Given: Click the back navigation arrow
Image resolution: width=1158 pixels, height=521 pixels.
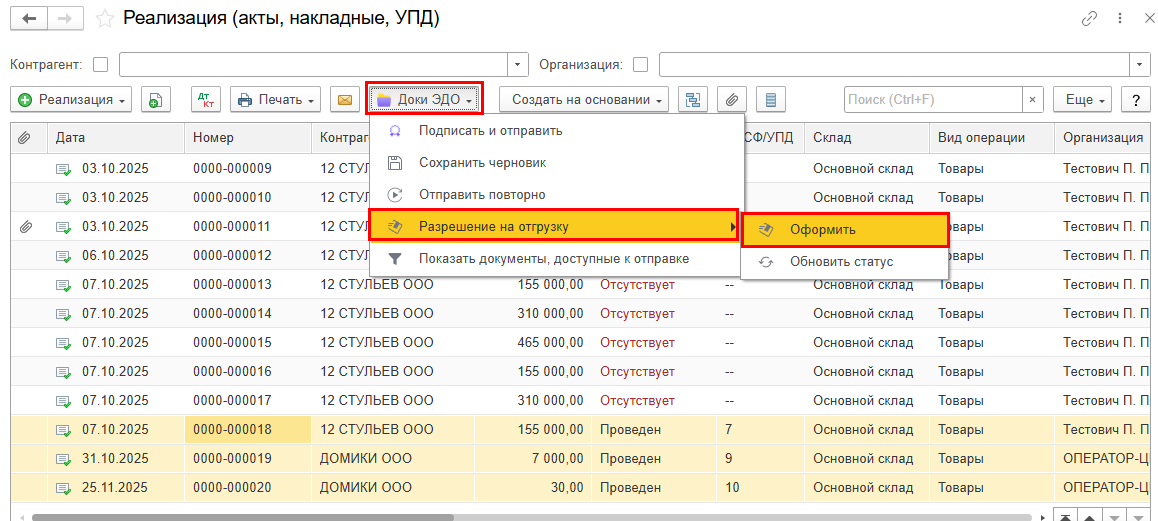Looking at the screenshot, I should pos(29,19).
